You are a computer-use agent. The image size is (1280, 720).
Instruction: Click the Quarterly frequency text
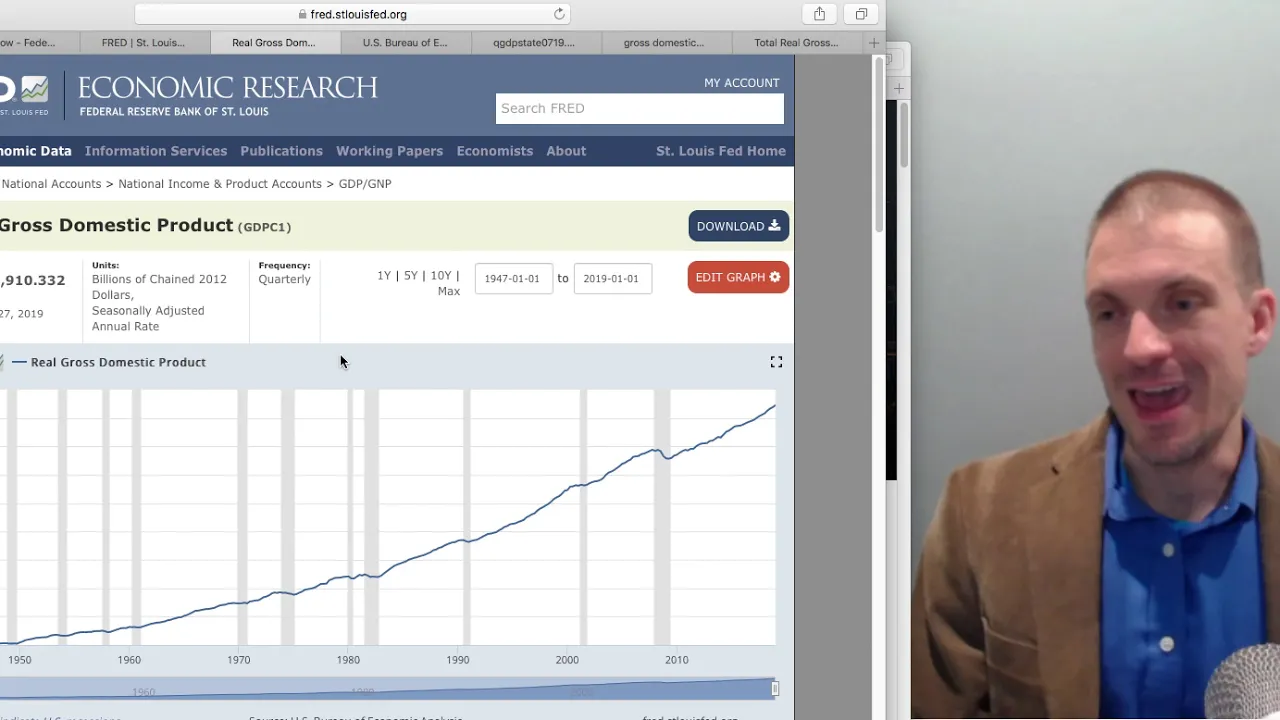coord(284,279)
